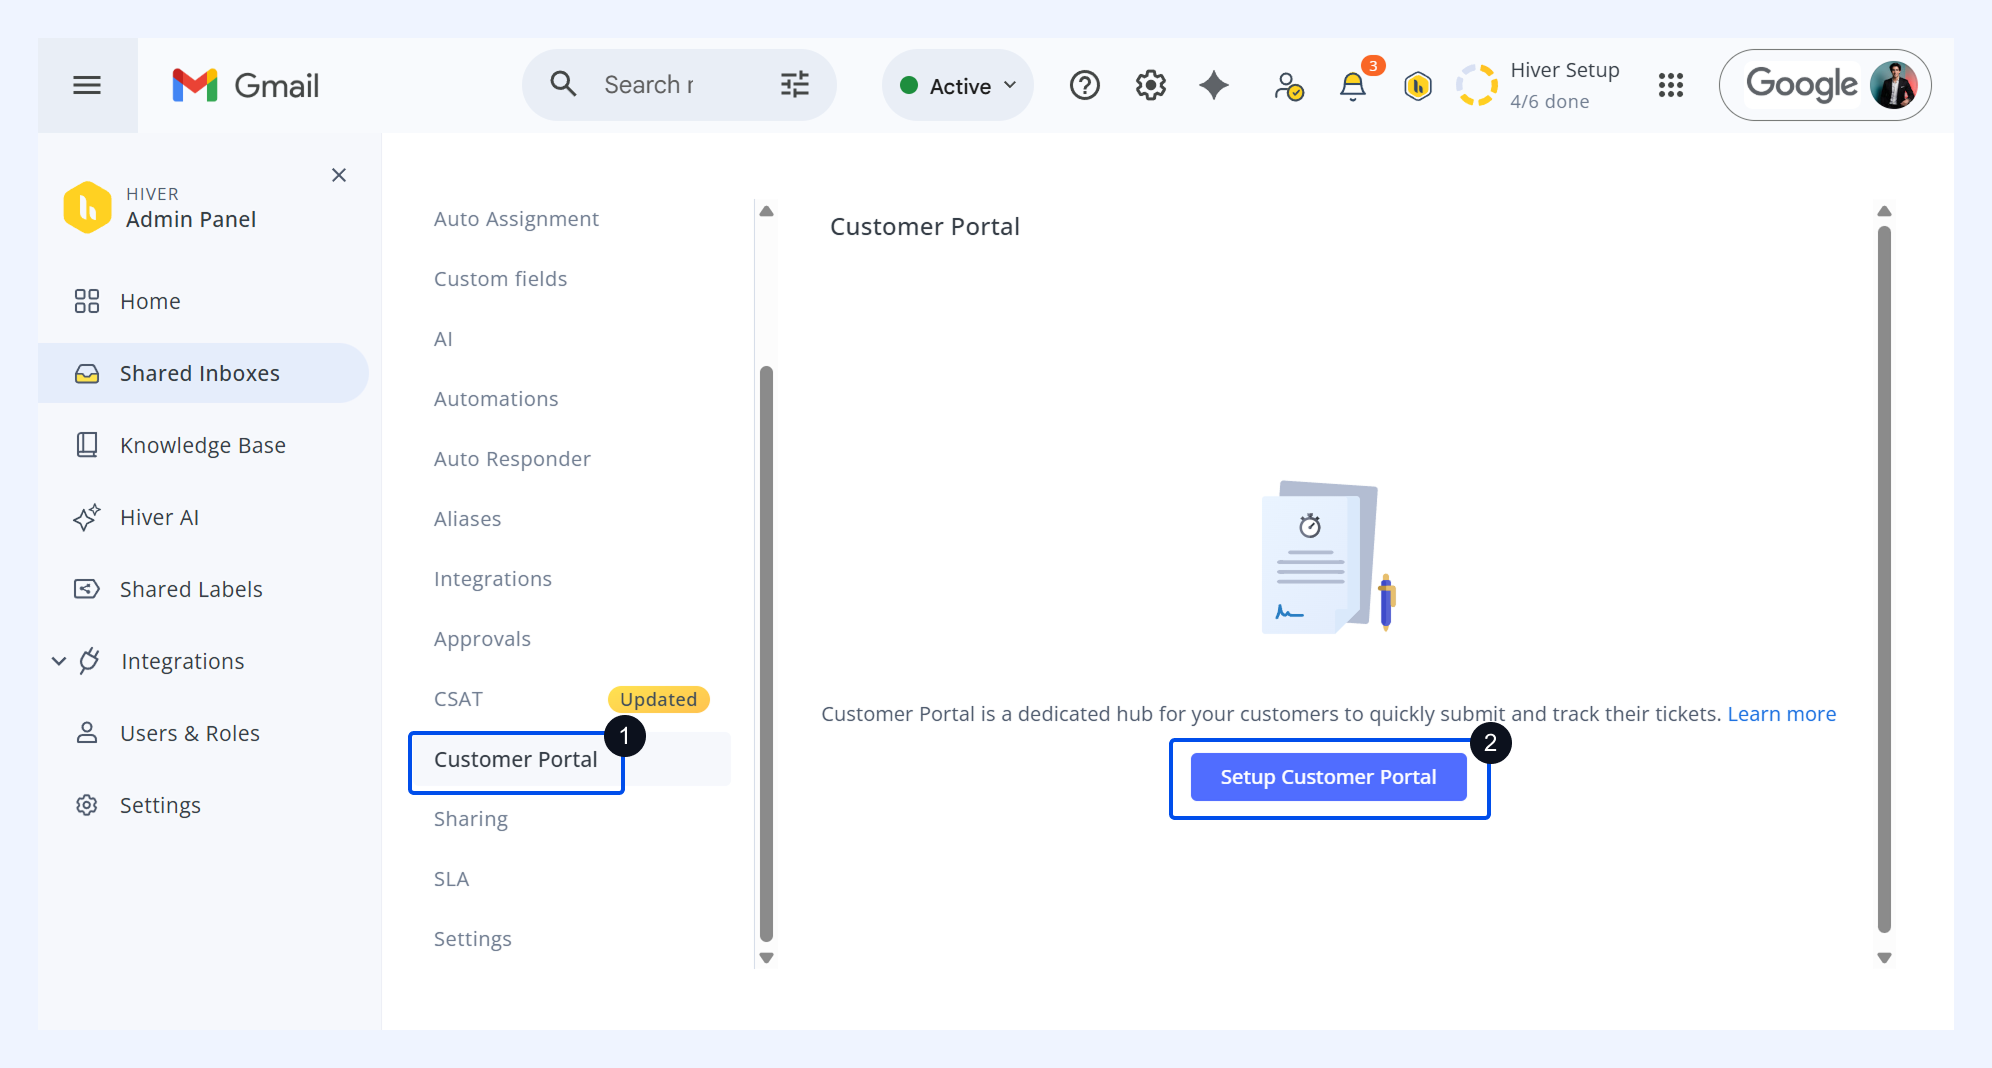Open Integrations in inbox settings list

click(493, 579)
